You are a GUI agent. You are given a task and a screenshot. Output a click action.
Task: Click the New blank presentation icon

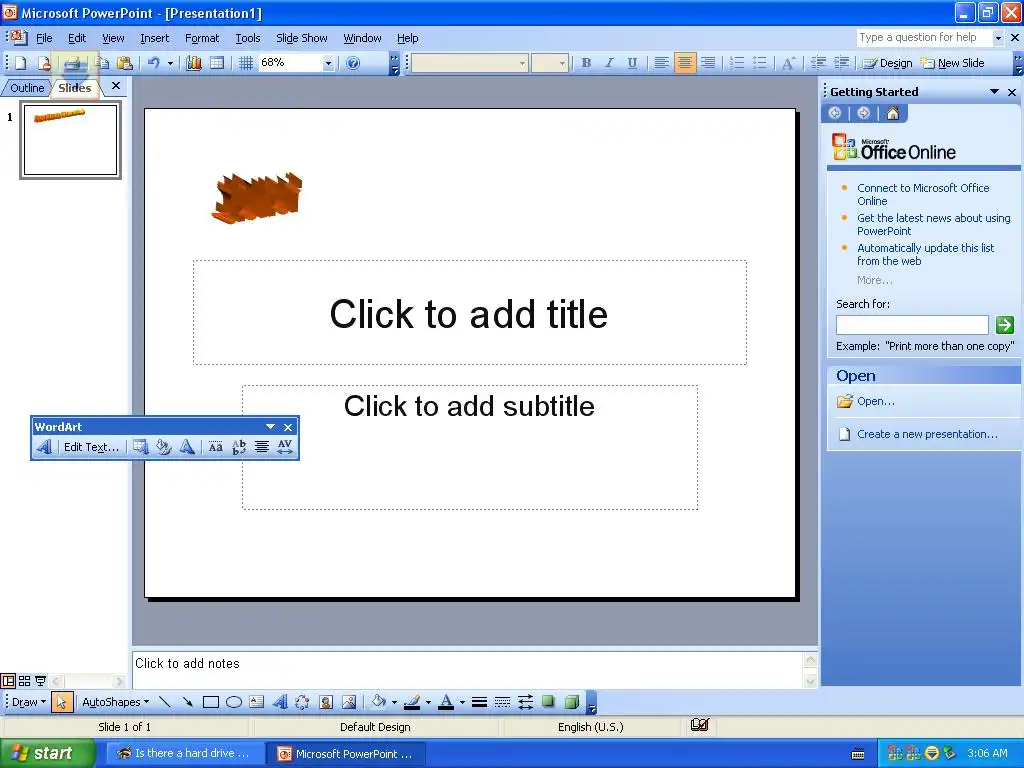click(20, 63)
